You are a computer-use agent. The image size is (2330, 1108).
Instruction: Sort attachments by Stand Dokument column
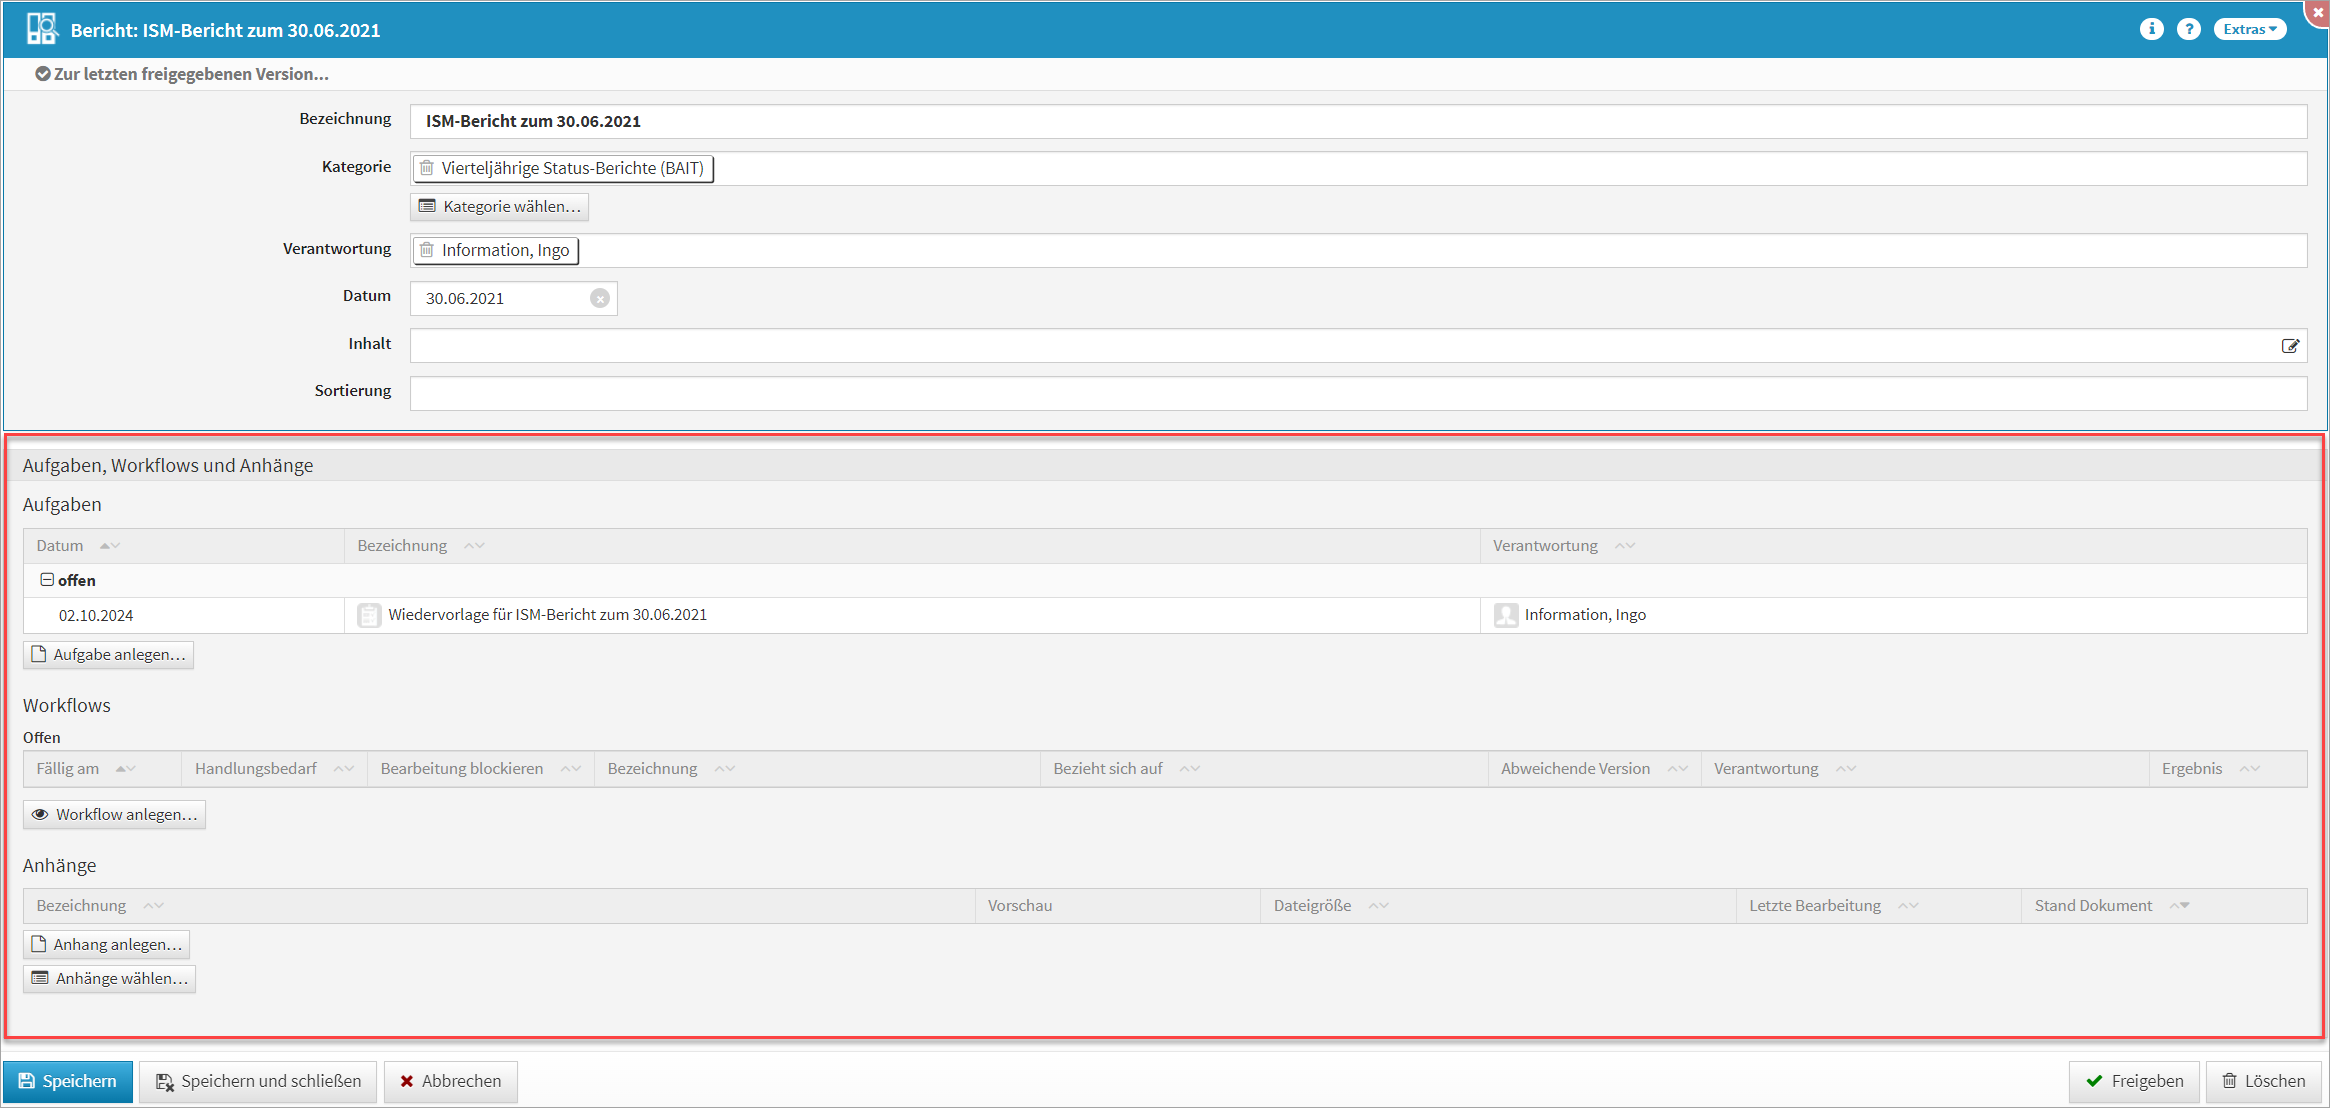(2179, 906)
